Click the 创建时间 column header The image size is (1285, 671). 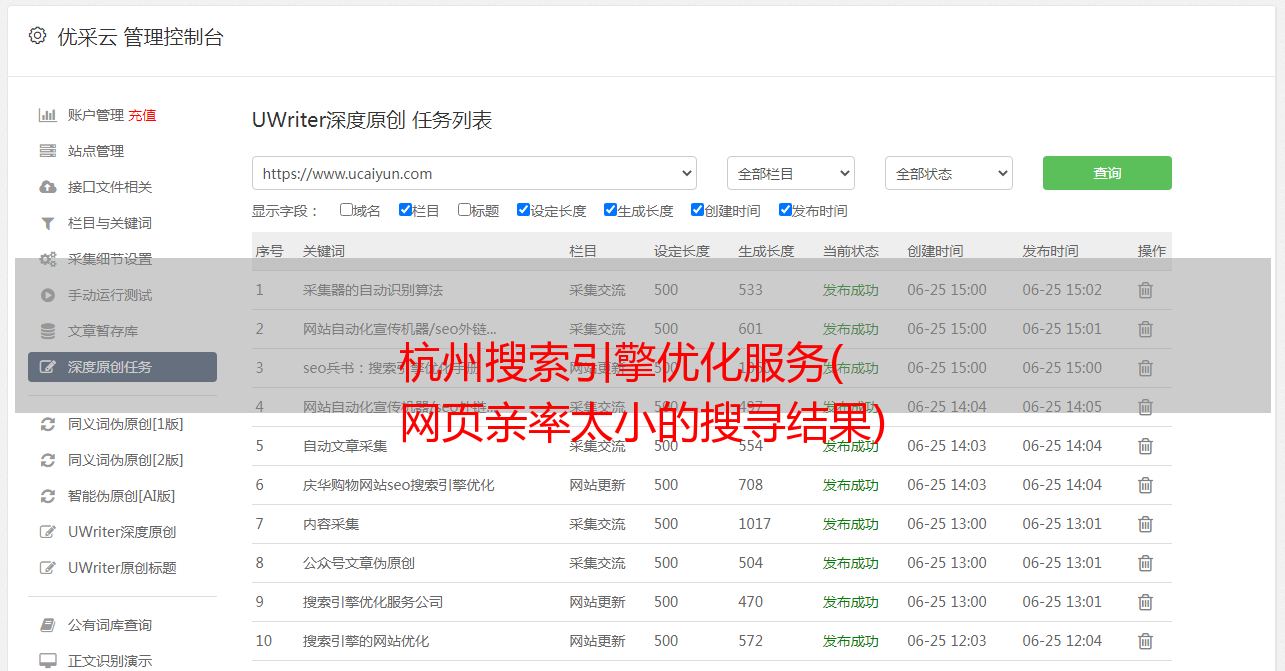[935, 251]
